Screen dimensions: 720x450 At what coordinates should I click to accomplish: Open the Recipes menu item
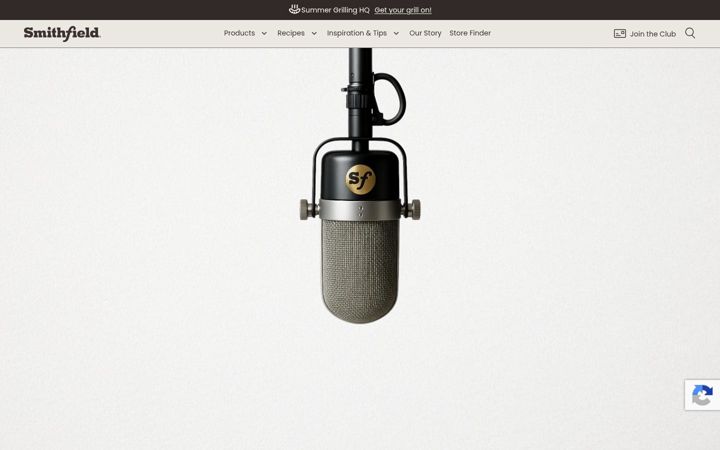click(x=291, y=33)
